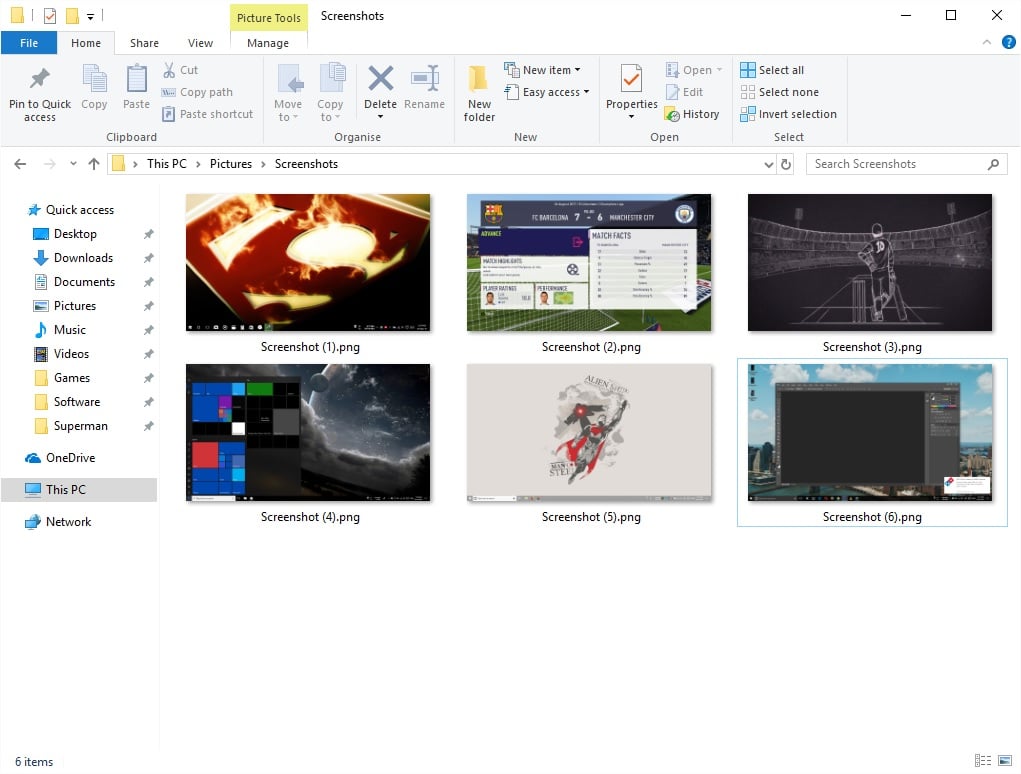Image resolution: width=1021 pixels, height=774 pixels.
Task: Open the Open button dropdown arrow
Action: (720, 70)
